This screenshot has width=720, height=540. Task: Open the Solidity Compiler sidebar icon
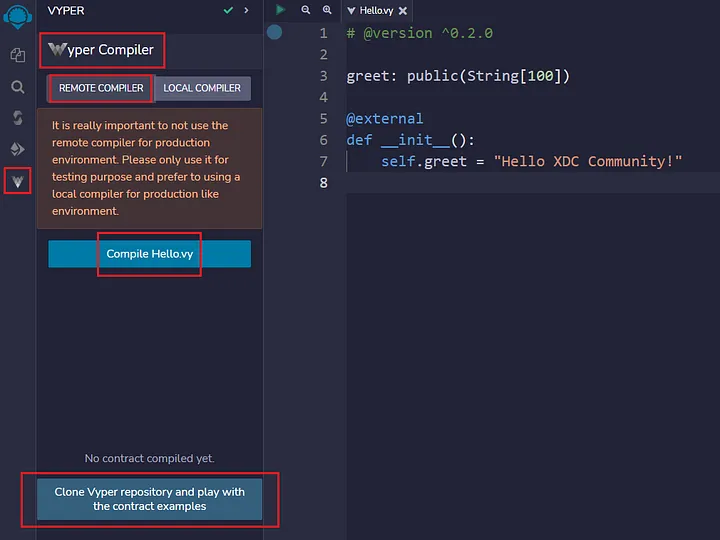(17, 118)
